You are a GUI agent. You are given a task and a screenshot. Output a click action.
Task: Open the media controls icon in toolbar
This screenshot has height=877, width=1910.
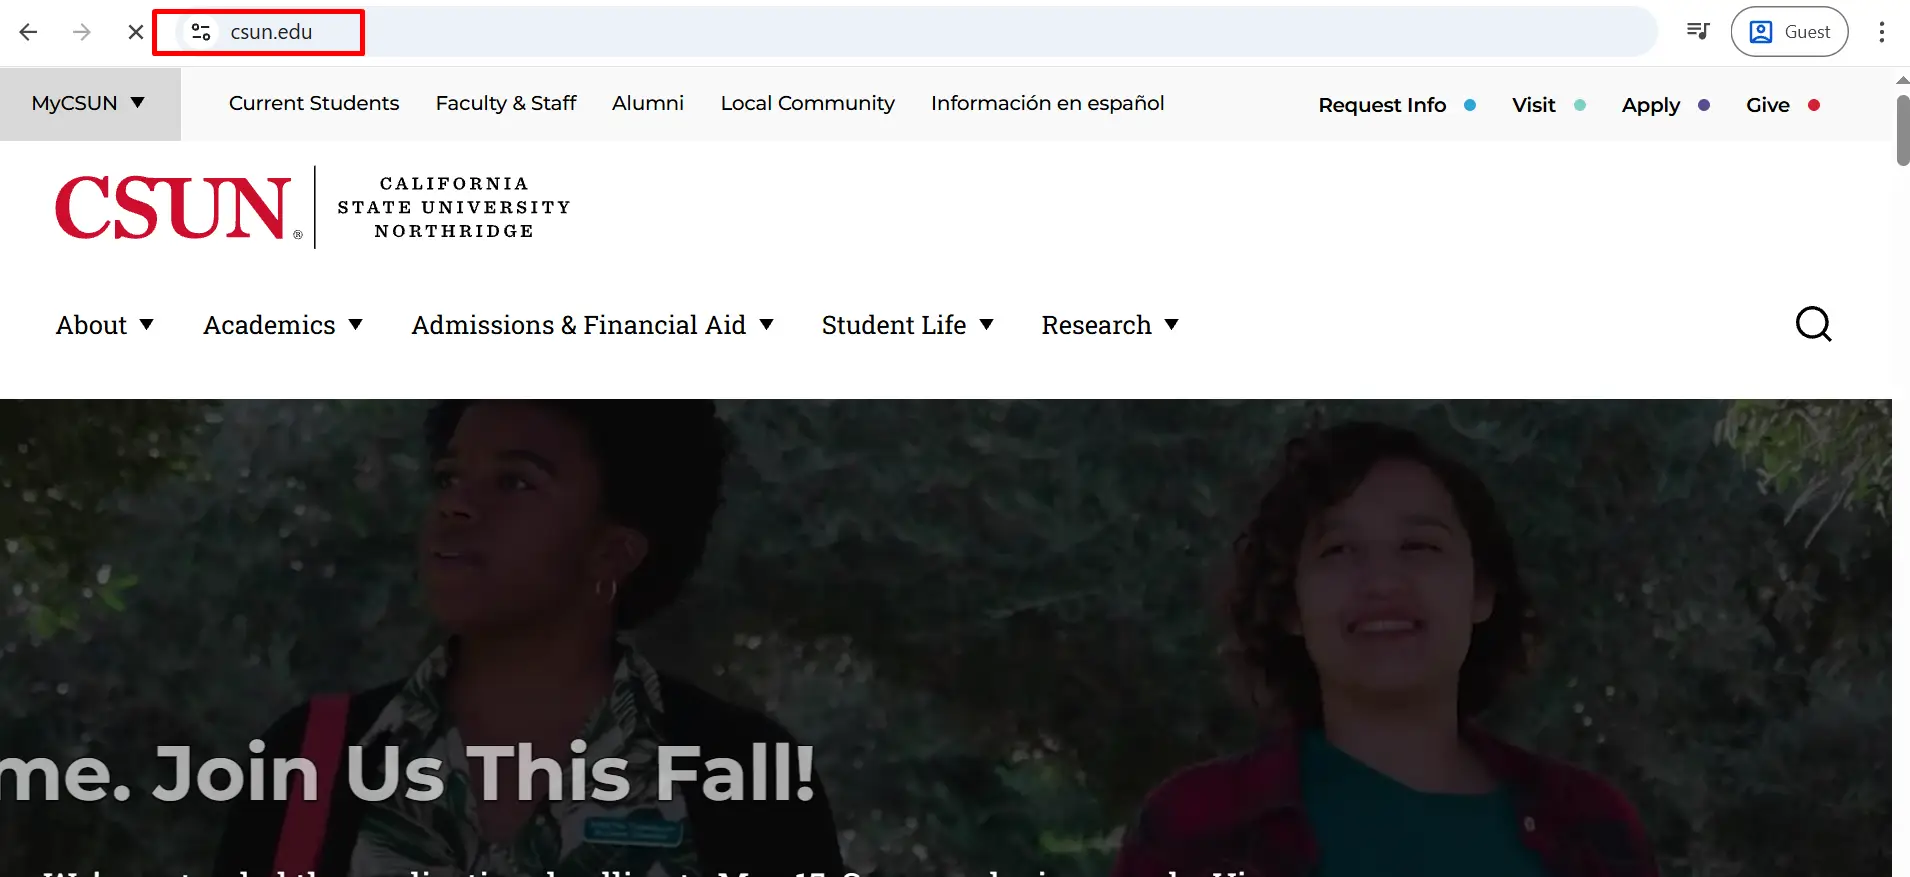[1698, 32]
